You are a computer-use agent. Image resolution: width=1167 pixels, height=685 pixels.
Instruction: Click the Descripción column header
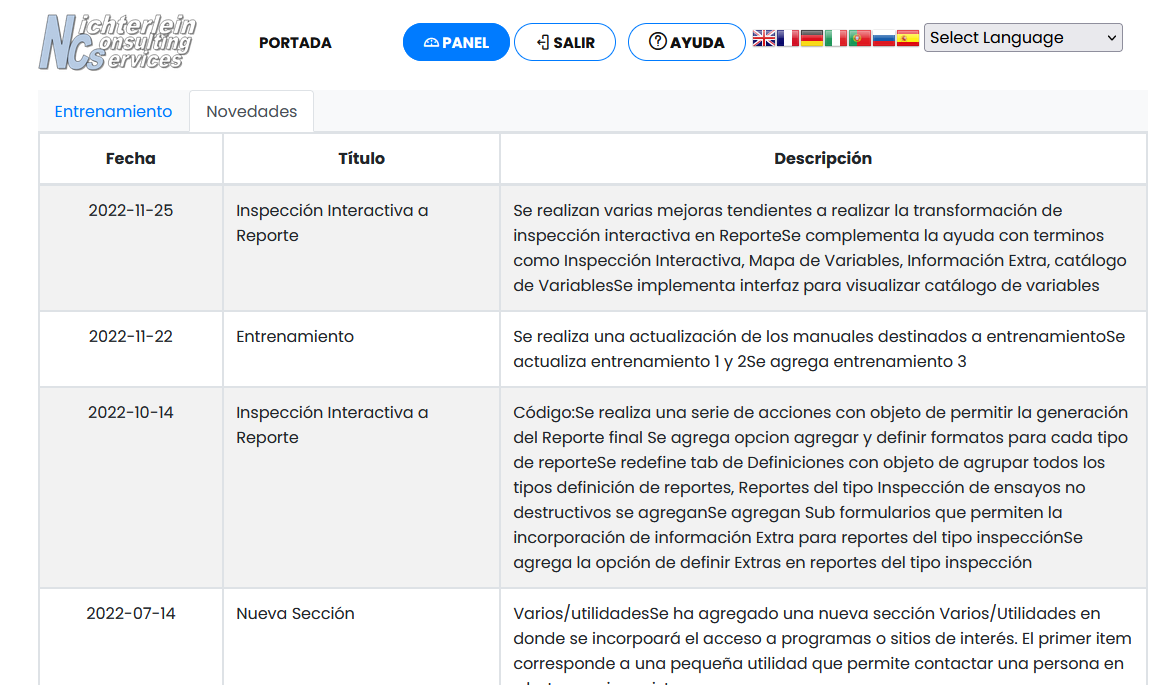tap(822, 159)
